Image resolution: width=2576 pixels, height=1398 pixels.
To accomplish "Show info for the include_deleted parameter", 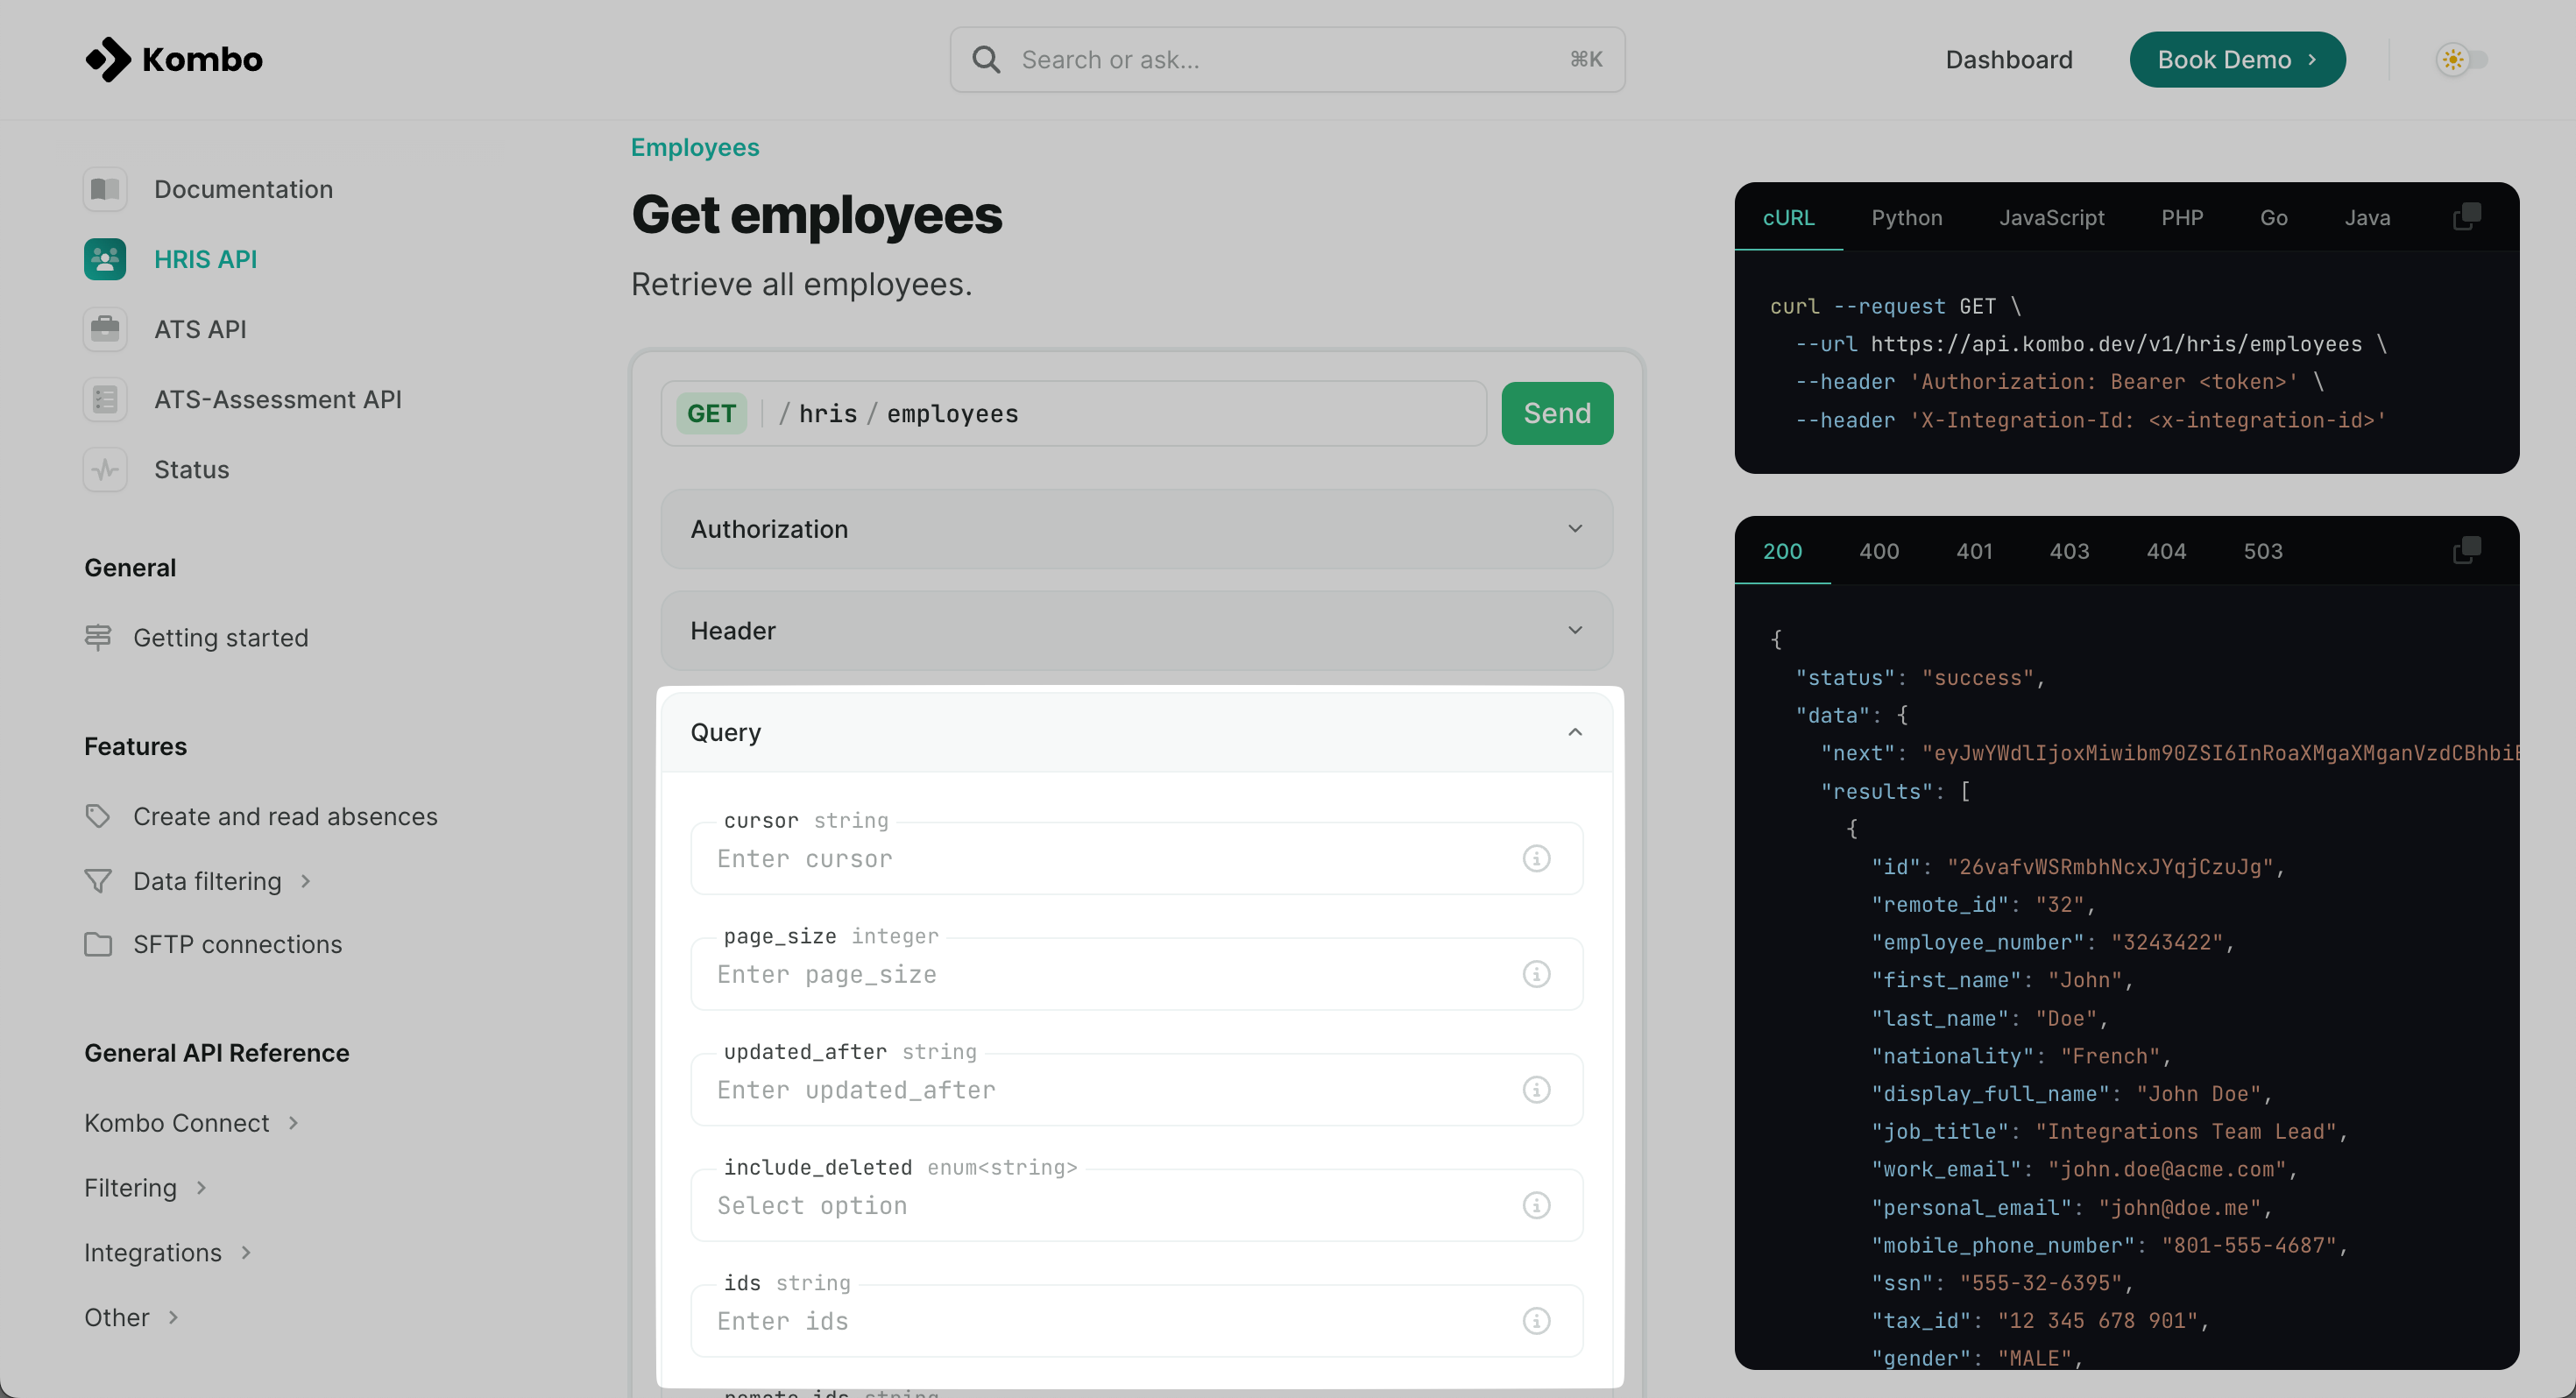I will [x=1536, y=1205].
